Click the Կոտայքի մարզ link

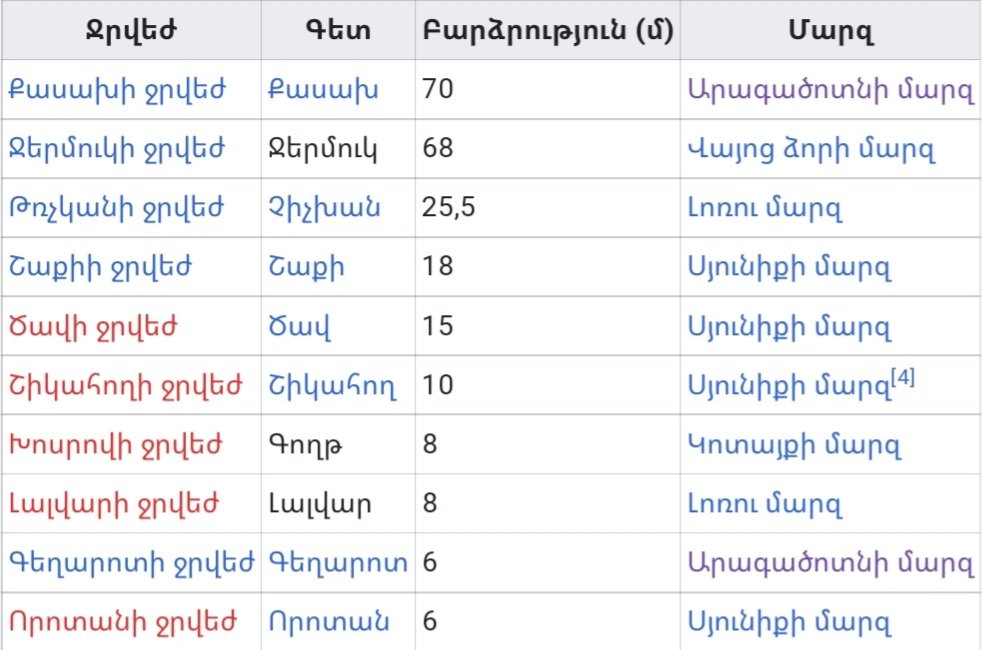point(794,444)
